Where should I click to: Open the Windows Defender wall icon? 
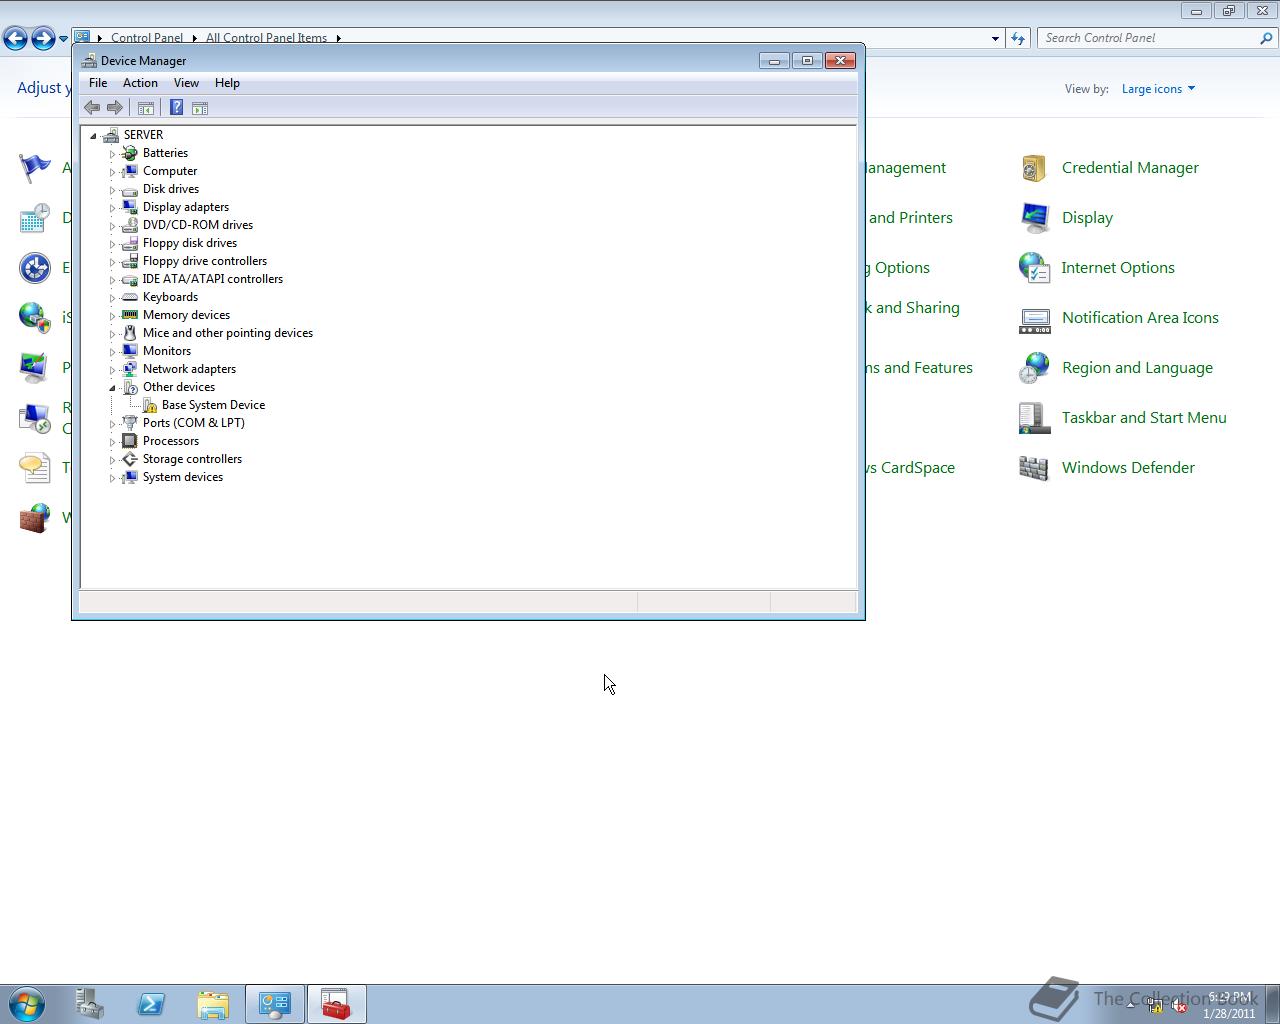pos(1034,468)
